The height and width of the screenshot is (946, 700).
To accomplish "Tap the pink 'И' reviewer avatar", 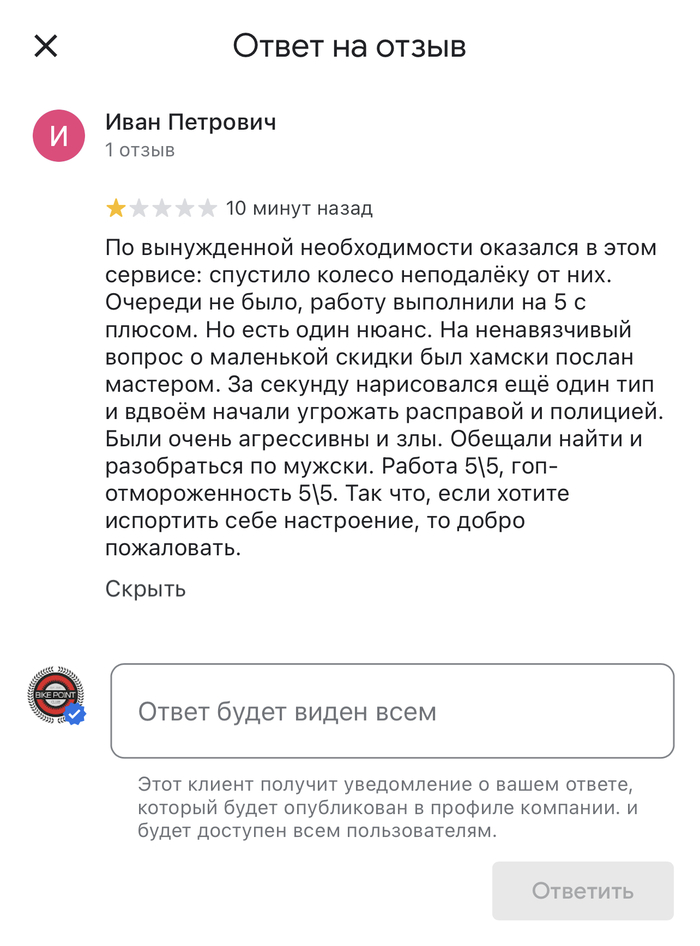I will tap(59, 135).
